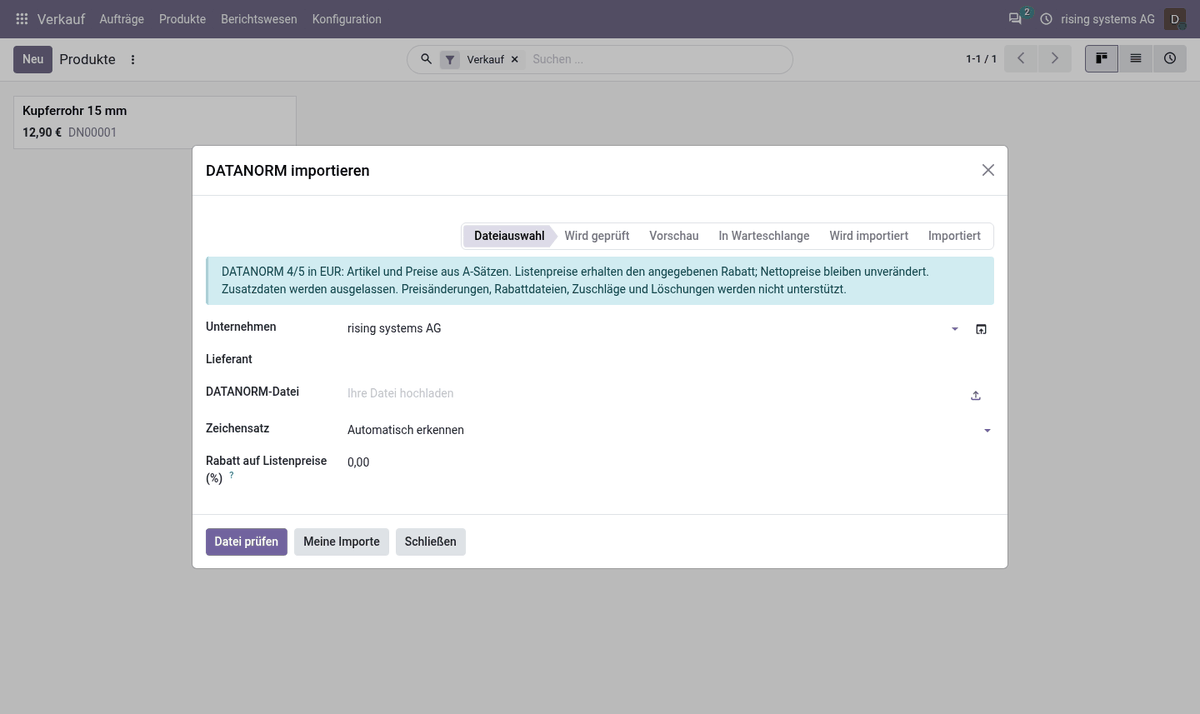Switch to Kanban view
Viewport: 1200px width, 714px height.
pyautogui.click(x=1102, y=59)
